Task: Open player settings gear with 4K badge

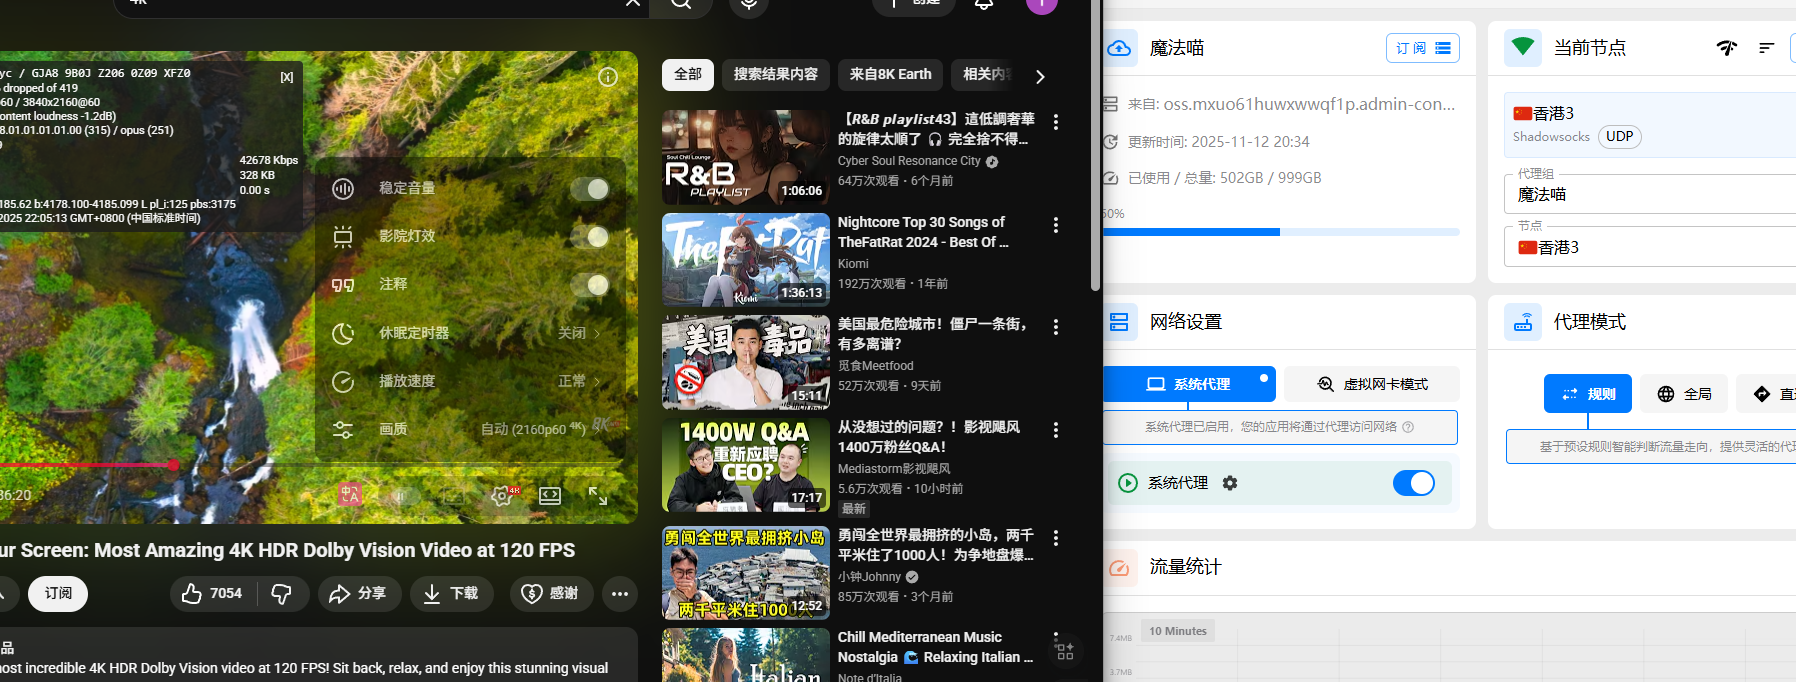Action: point(502,496)
